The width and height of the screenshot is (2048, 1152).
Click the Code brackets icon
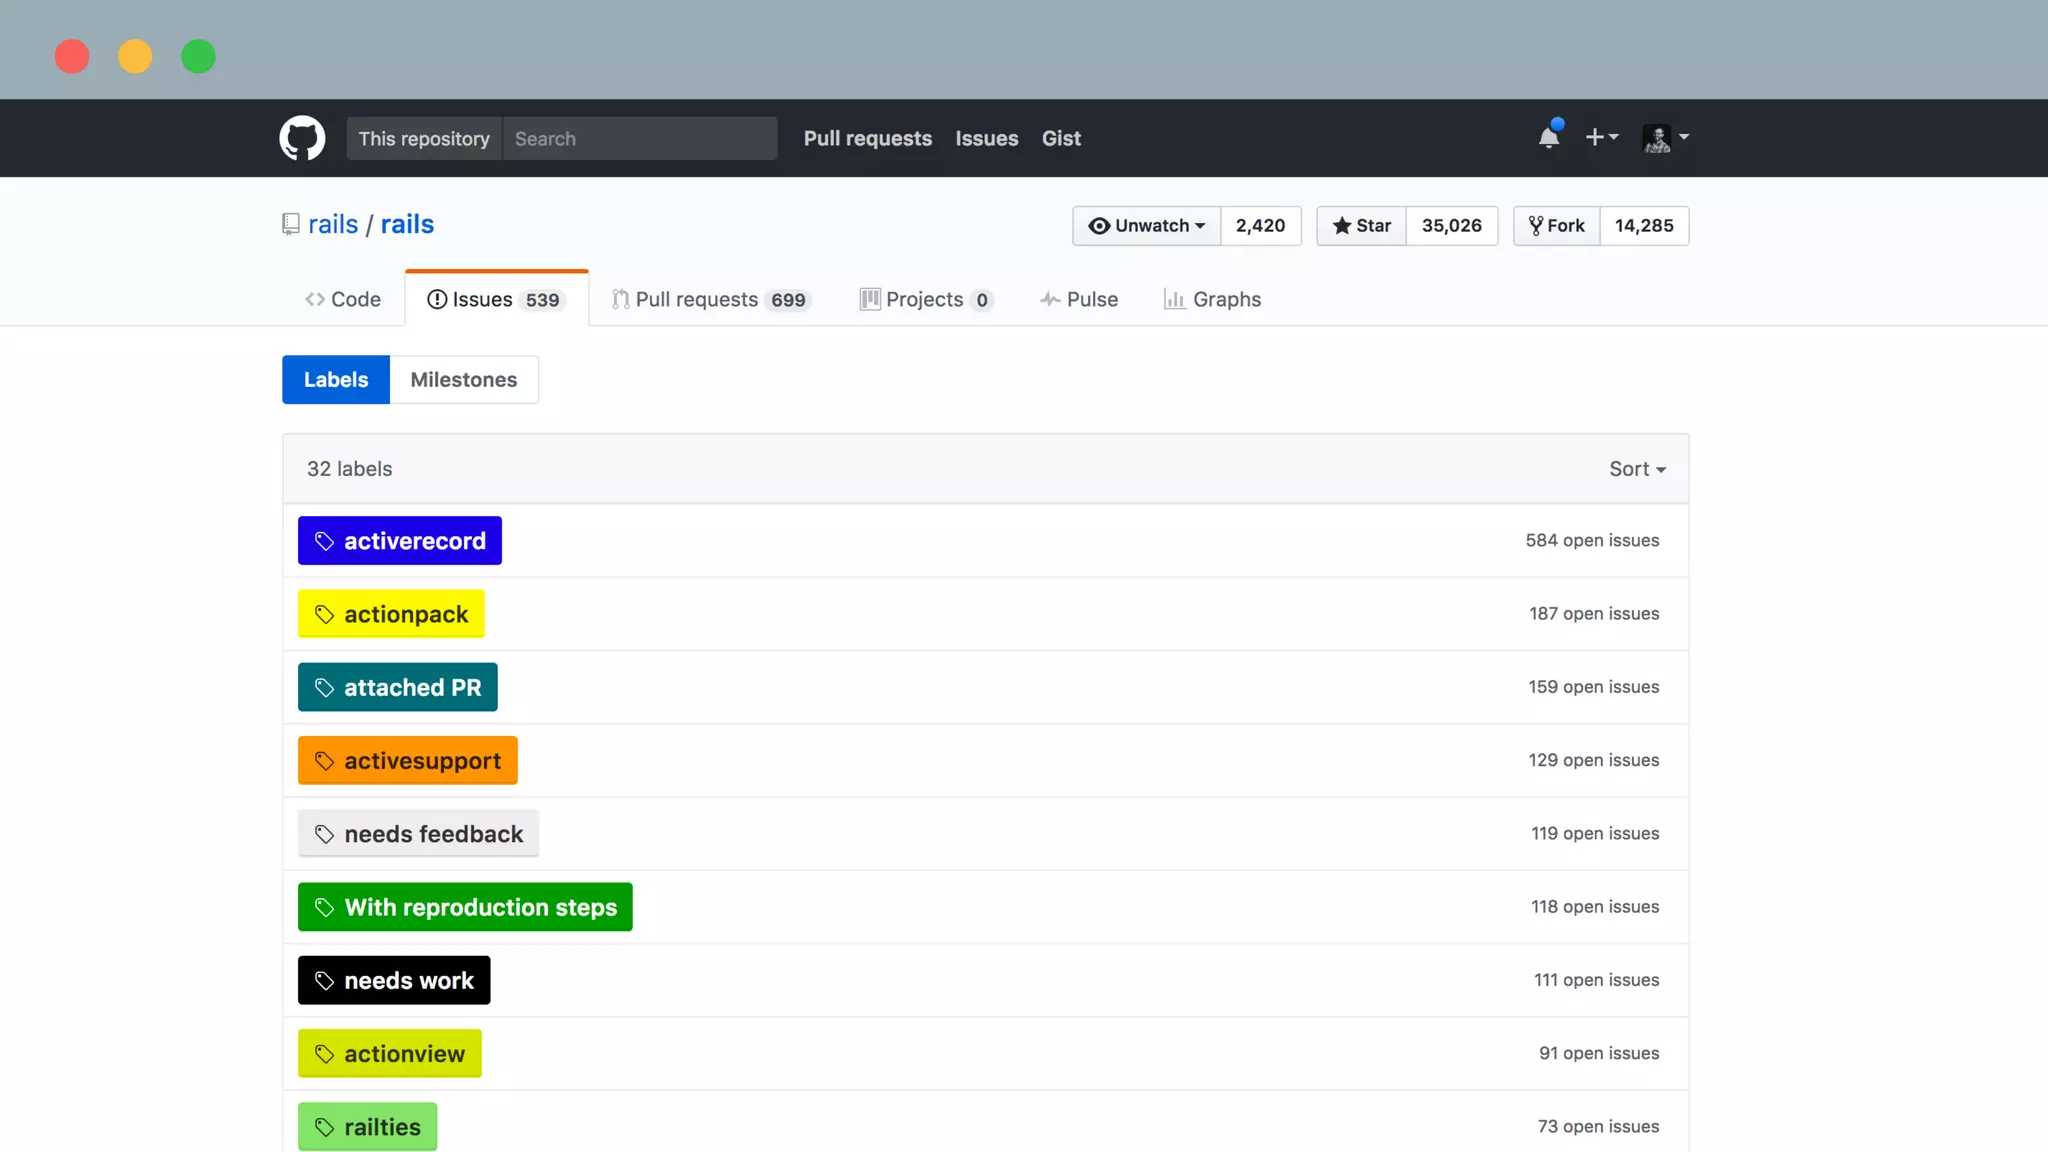[x=315, y=299]
